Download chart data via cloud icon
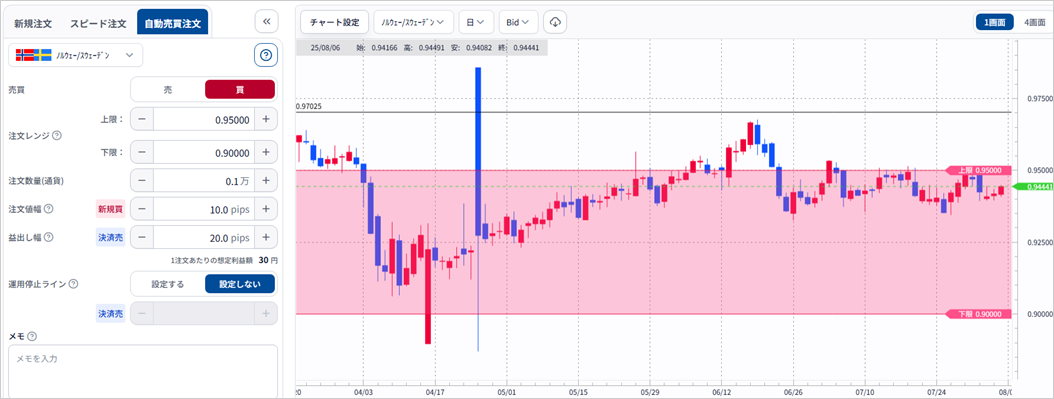The width and height of the screenshot is (1054, 399). pyautogui.click(x=555, y=21)
